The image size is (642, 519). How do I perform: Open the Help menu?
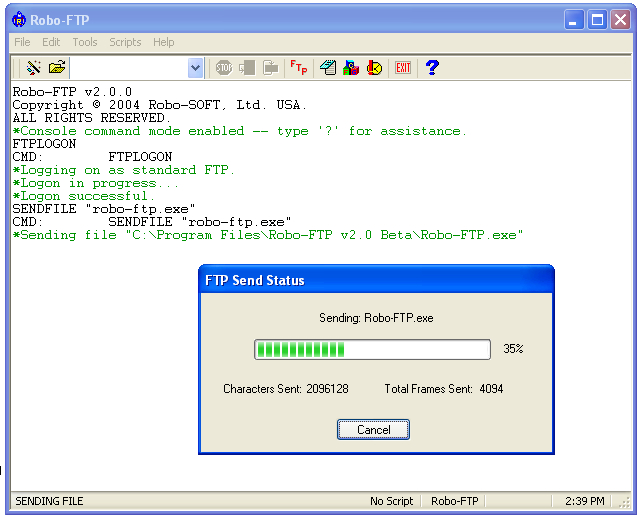point(163,42)
